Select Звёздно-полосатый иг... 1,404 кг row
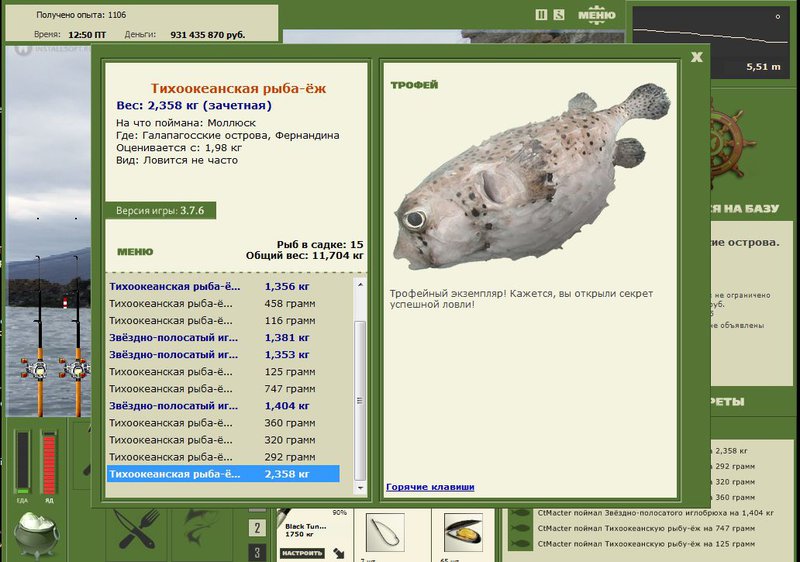Viewport: 800px width, 562px height. click(223, 406)
